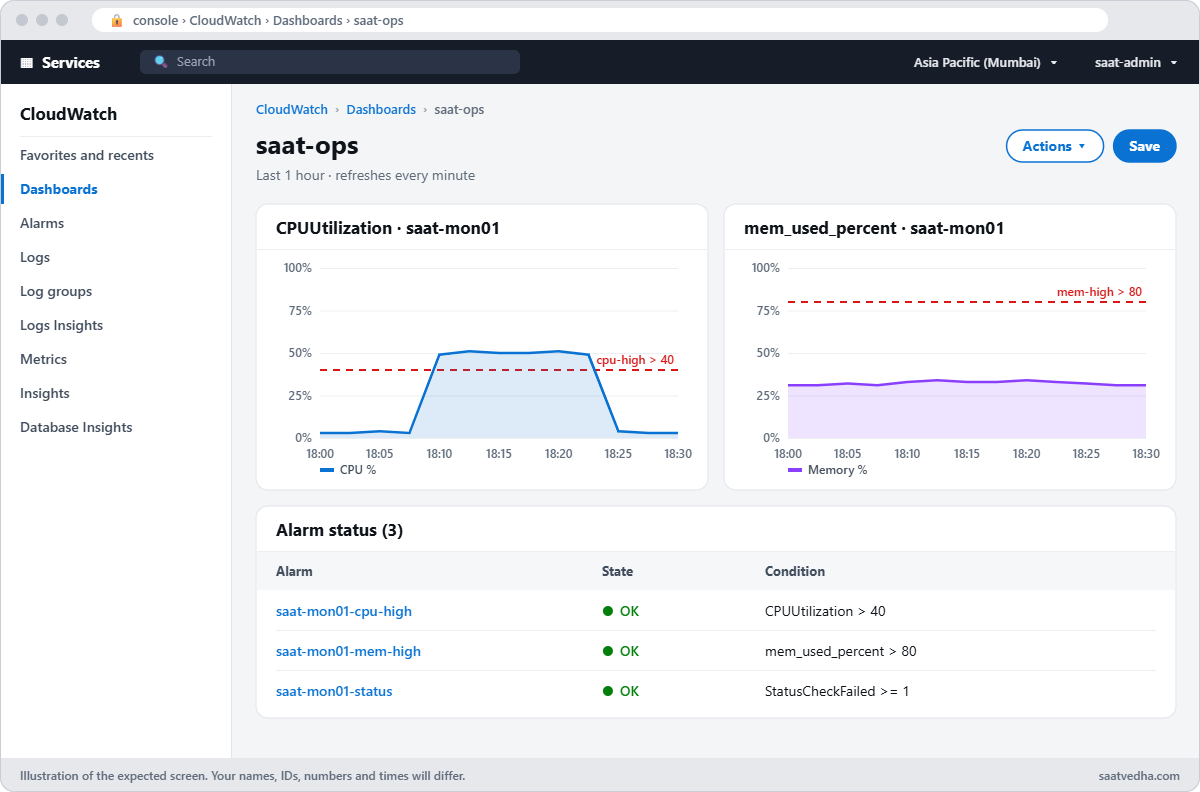Viewport: 1200px width, 792px height.
Task: Click the search magnifier icon
Action: click(161, 62)
